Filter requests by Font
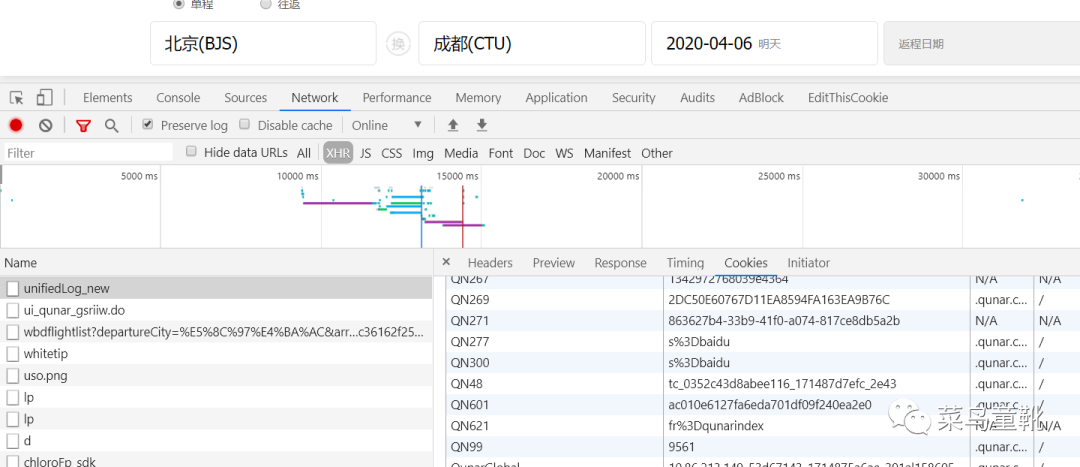The width and height of the screenshot is (1080, 467). point(501,153)
